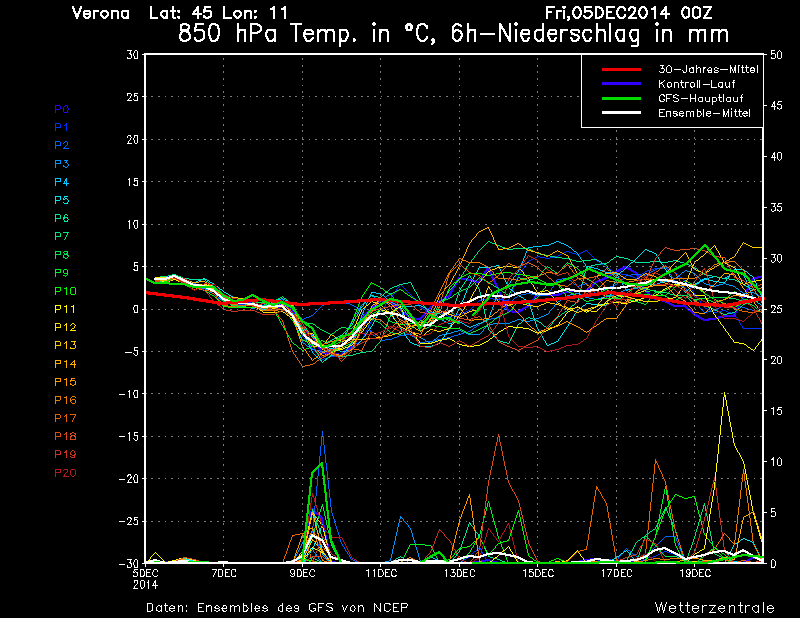Click the P12 member label

(x=65, y=327)
